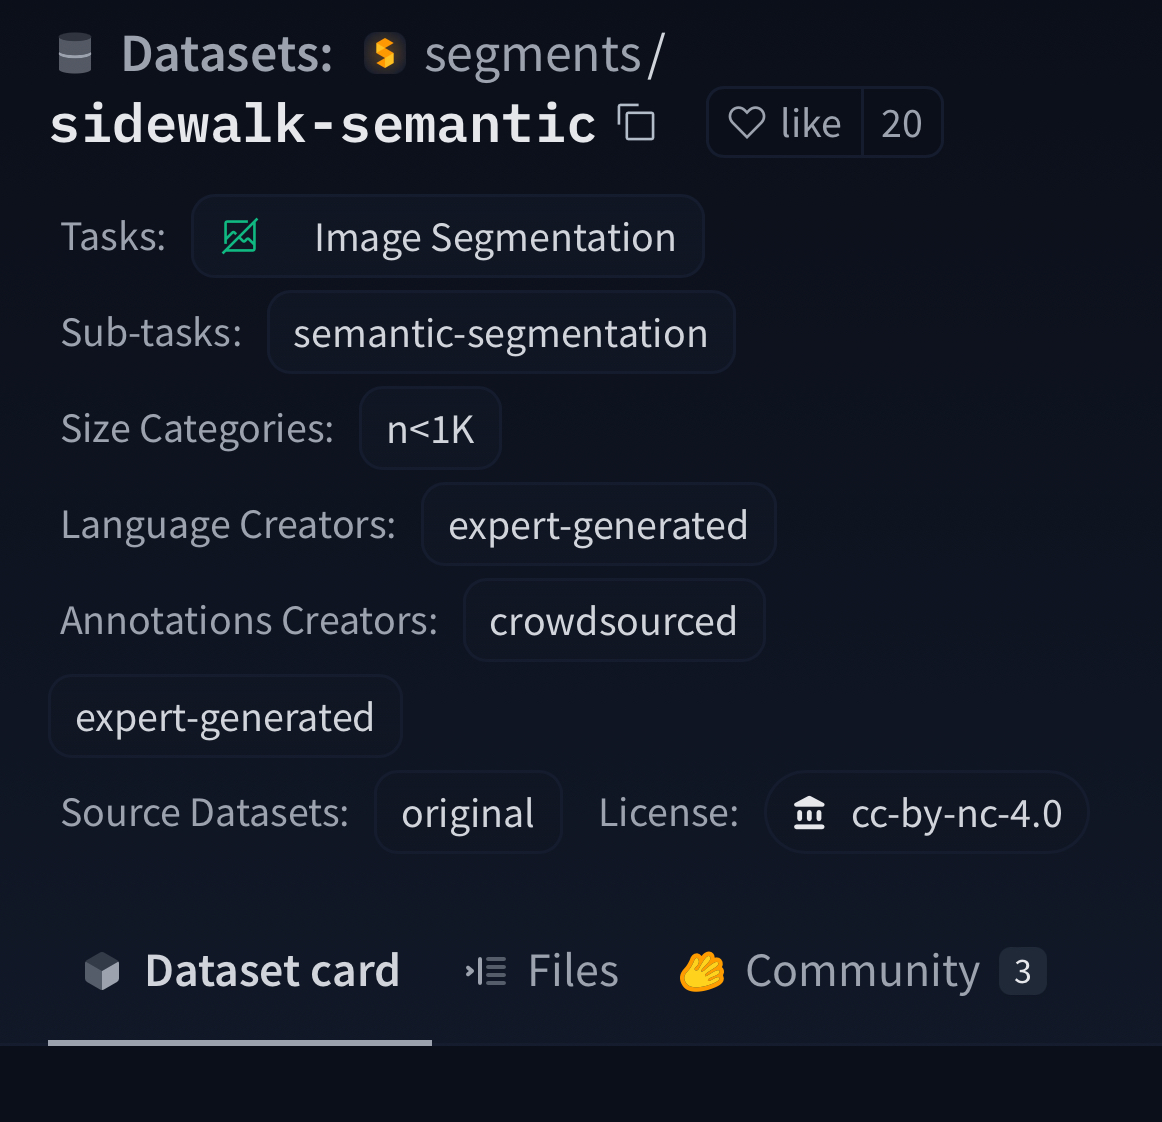Click the like count of 20
The width and height of the screenshot is (1162, 1122).
[x=901, y=123]
